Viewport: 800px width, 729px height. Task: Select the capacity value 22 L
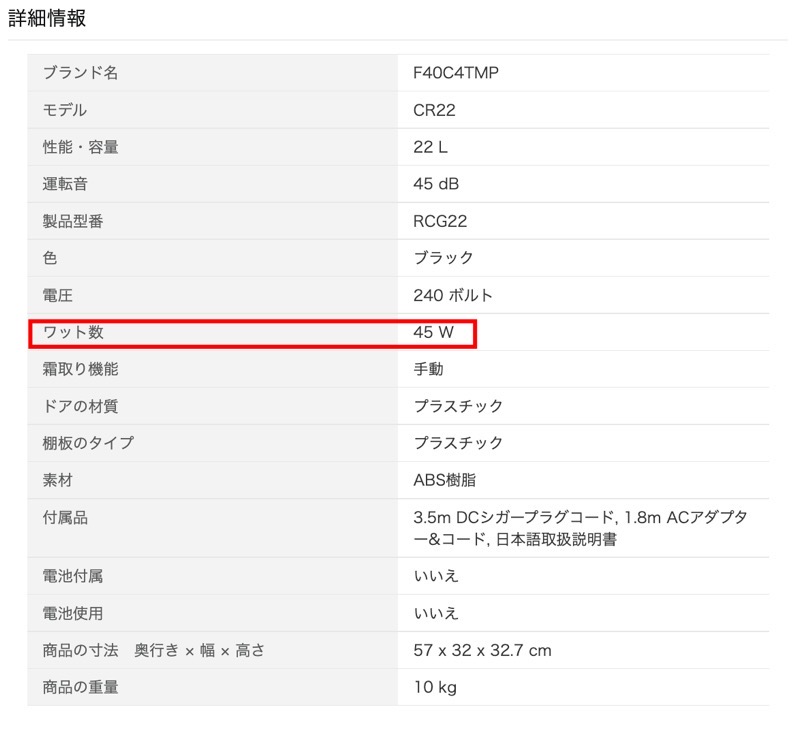[x=430, y=147]
